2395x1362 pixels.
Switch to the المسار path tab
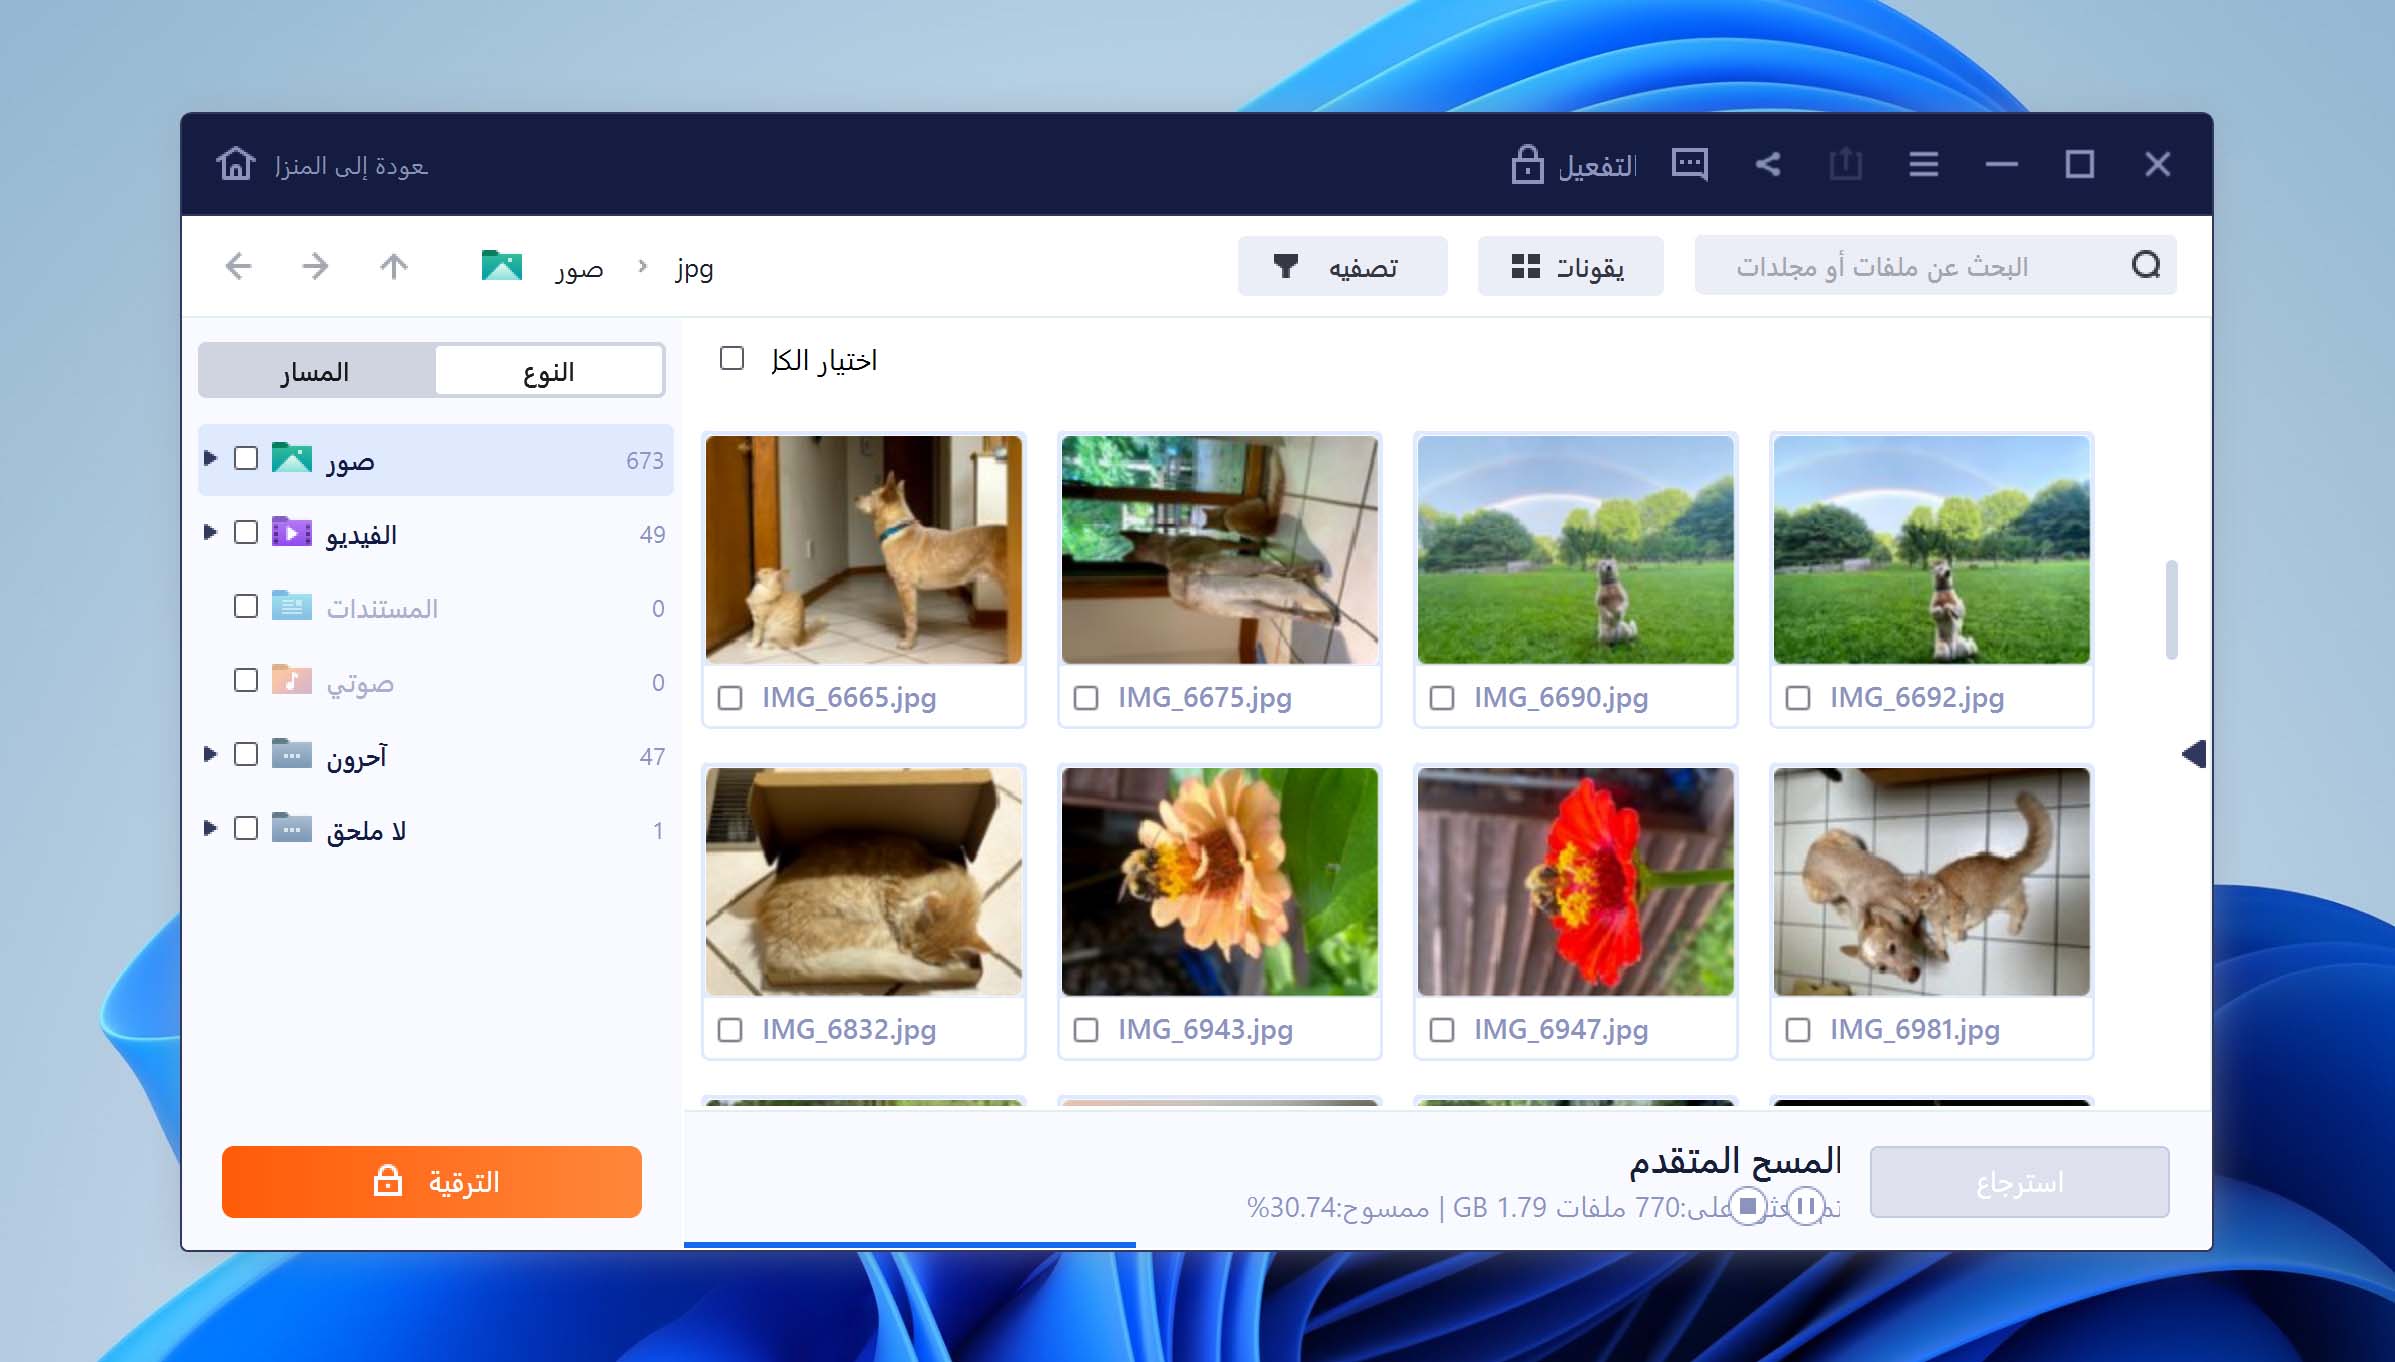(316, 371)
